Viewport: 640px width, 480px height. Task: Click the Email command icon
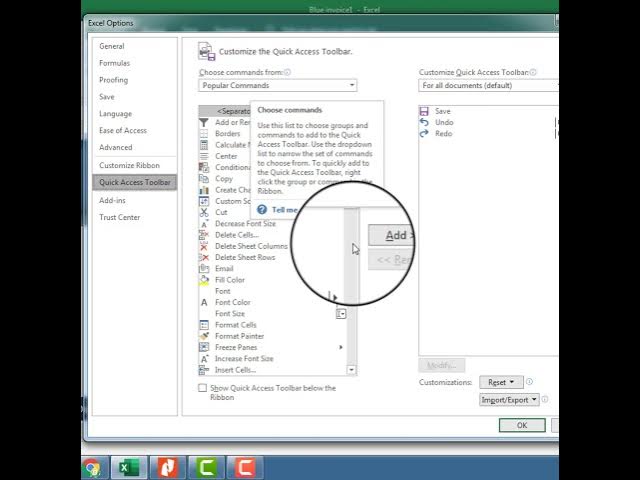click(x=204, y=269)
